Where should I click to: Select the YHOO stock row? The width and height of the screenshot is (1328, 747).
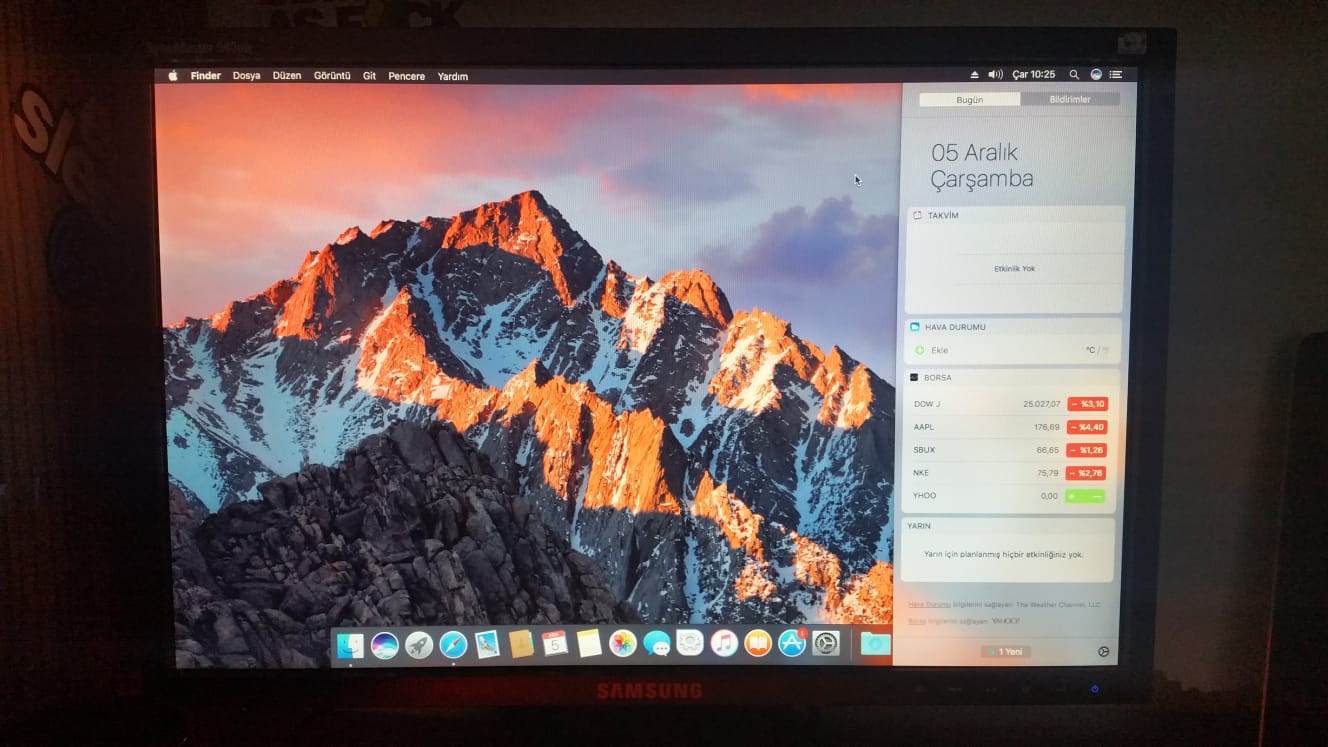pyautogui.click(x=1008, y=496)
